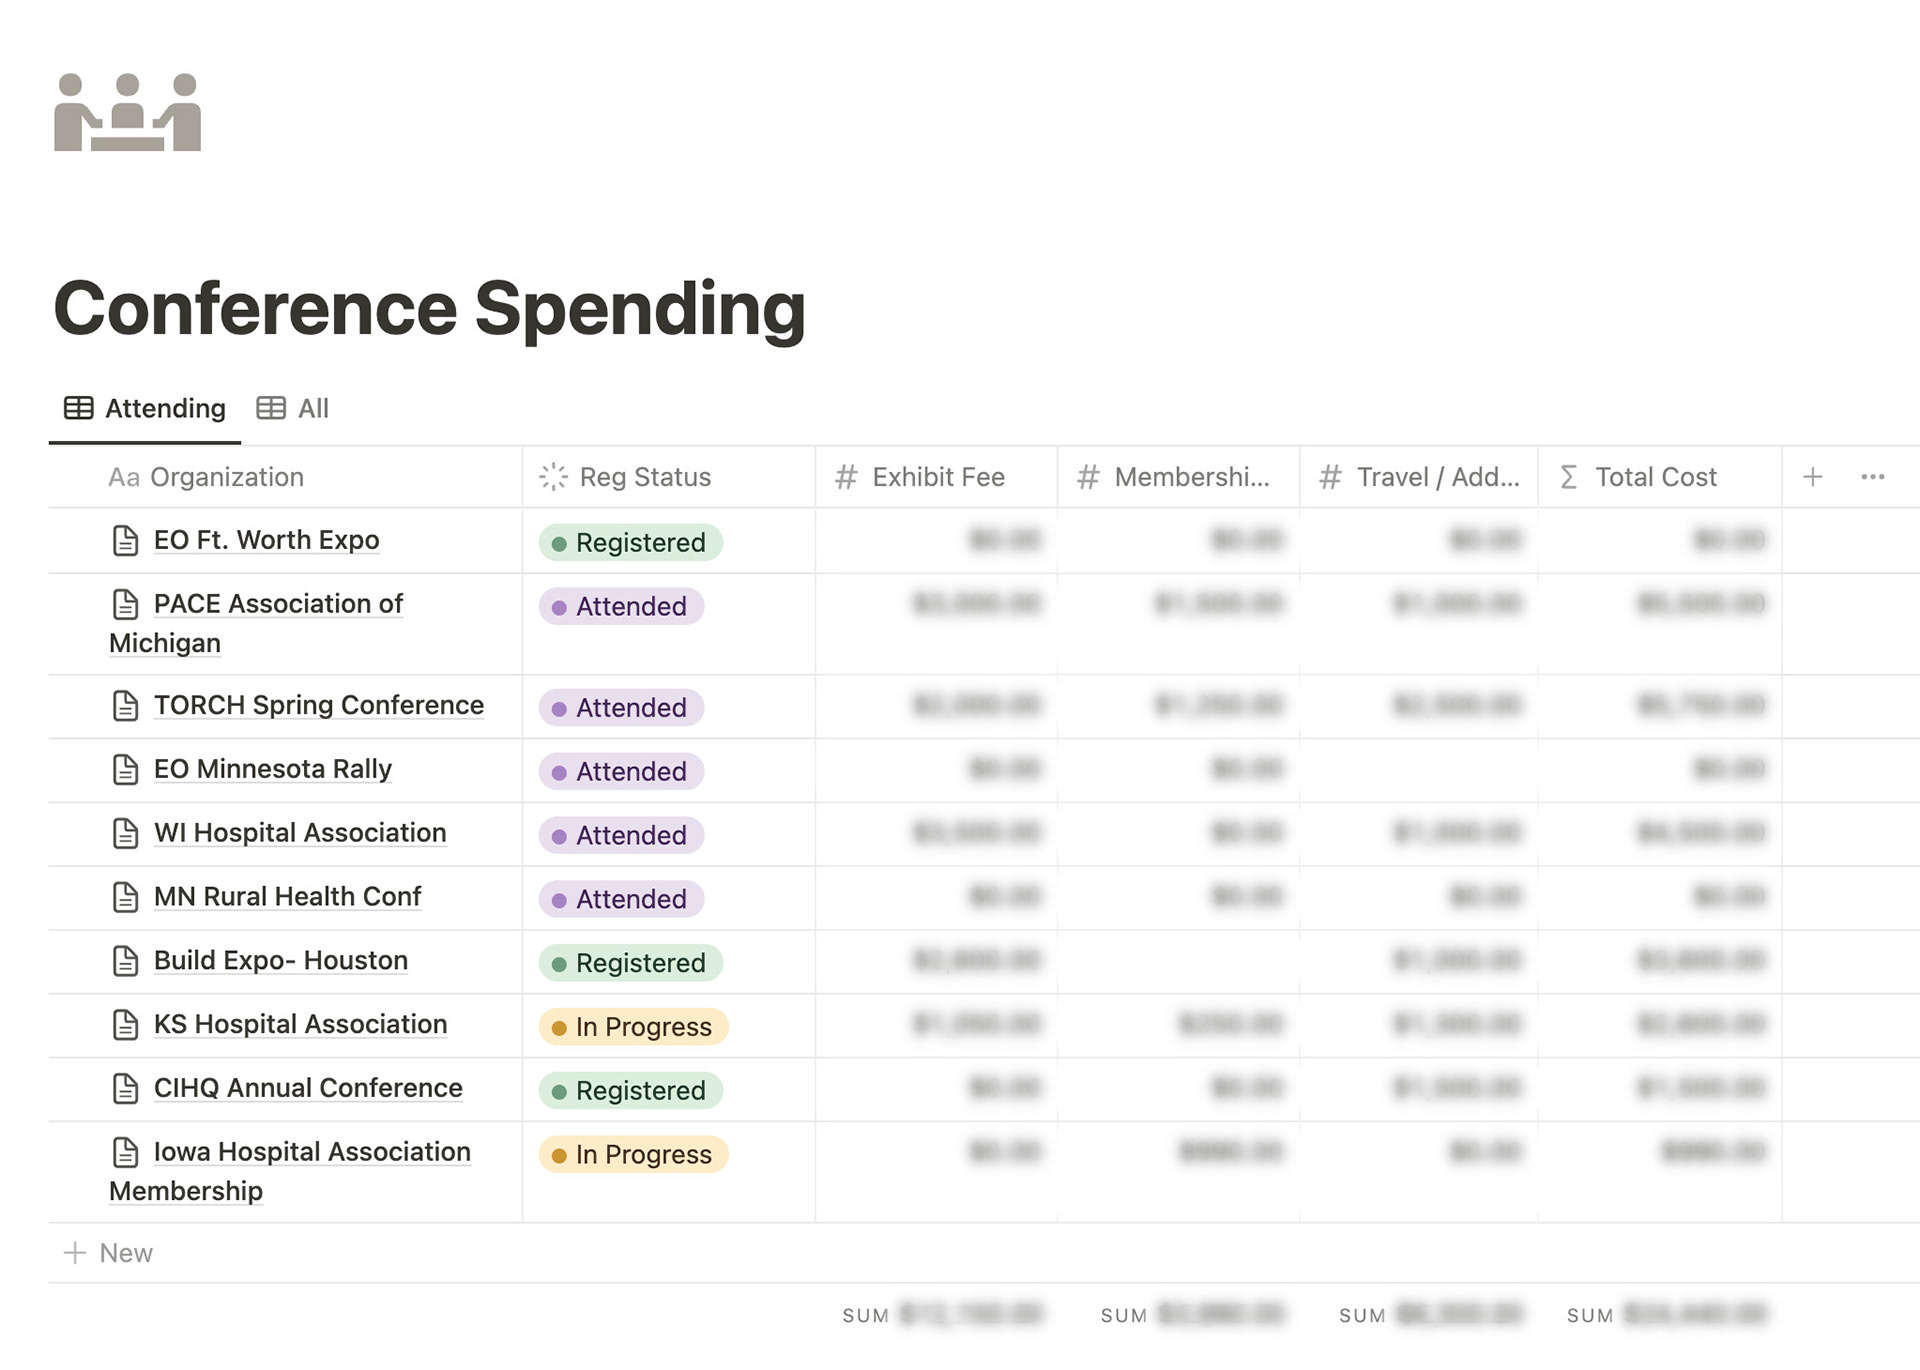
Task: Open the Reg Status column header
Action: (x=668, y=477)
